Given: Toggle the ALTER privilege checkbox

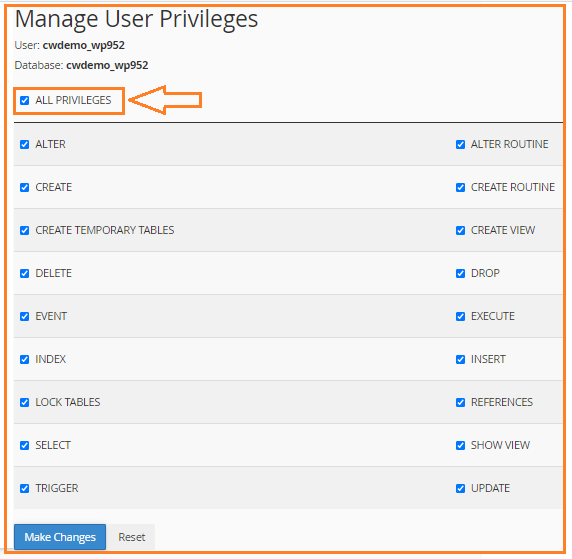Looking at the screenshot, I should click(24, 144).
